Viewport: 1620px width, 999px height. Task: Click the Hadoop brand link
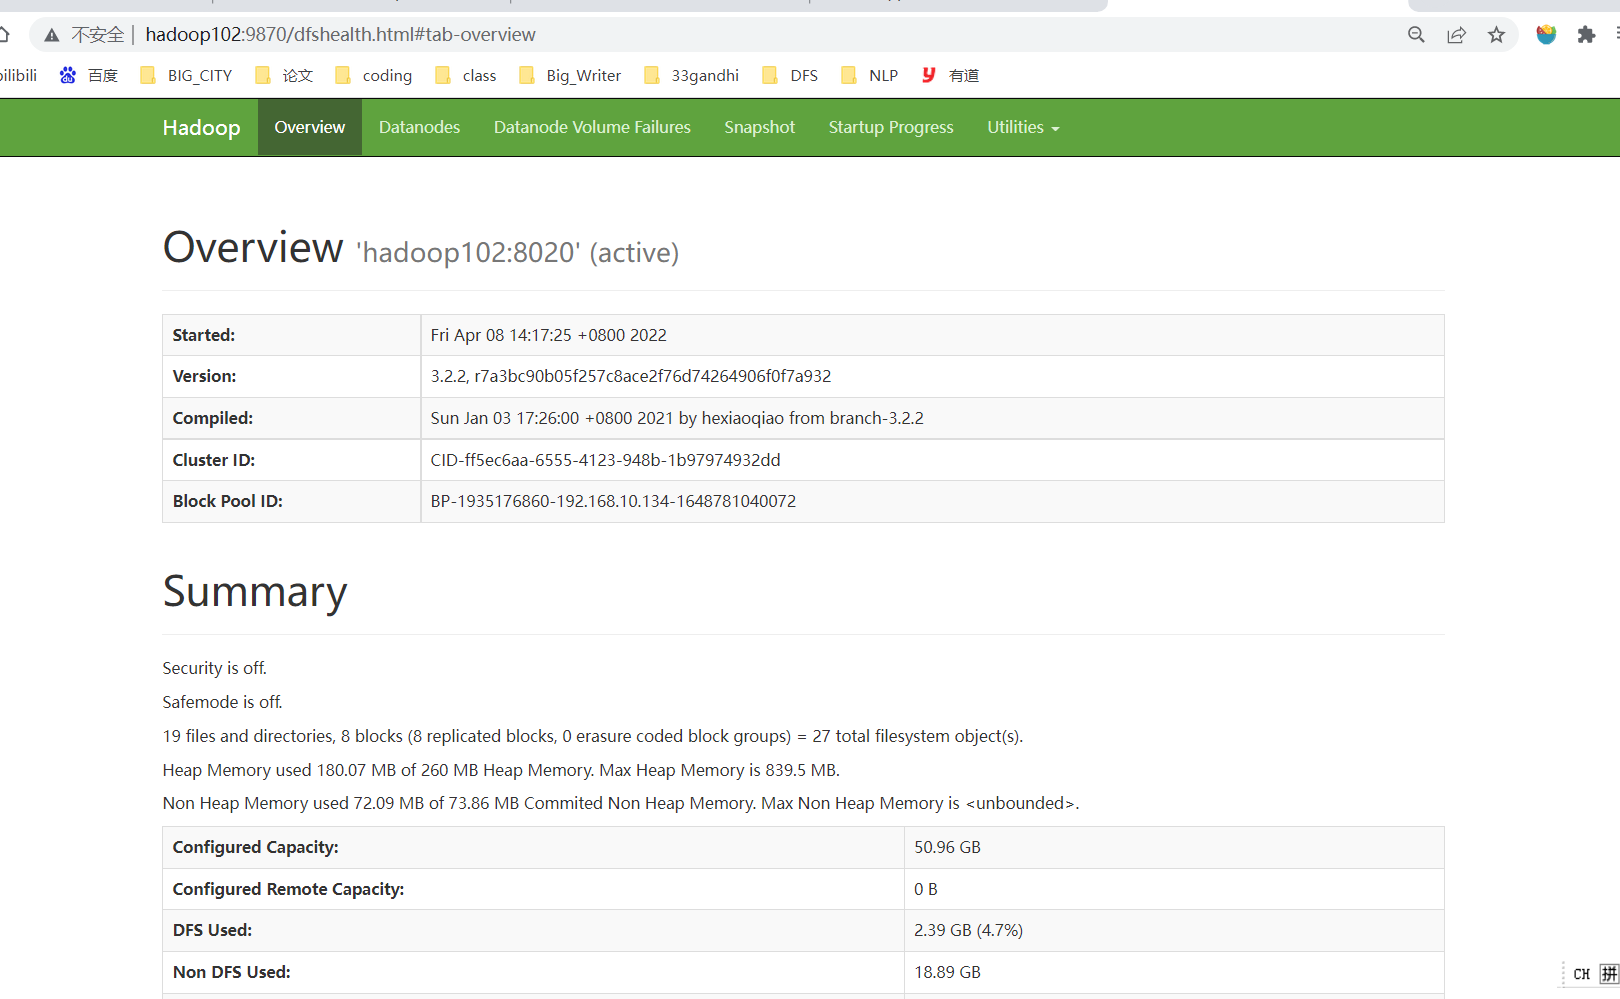[201, 127]
